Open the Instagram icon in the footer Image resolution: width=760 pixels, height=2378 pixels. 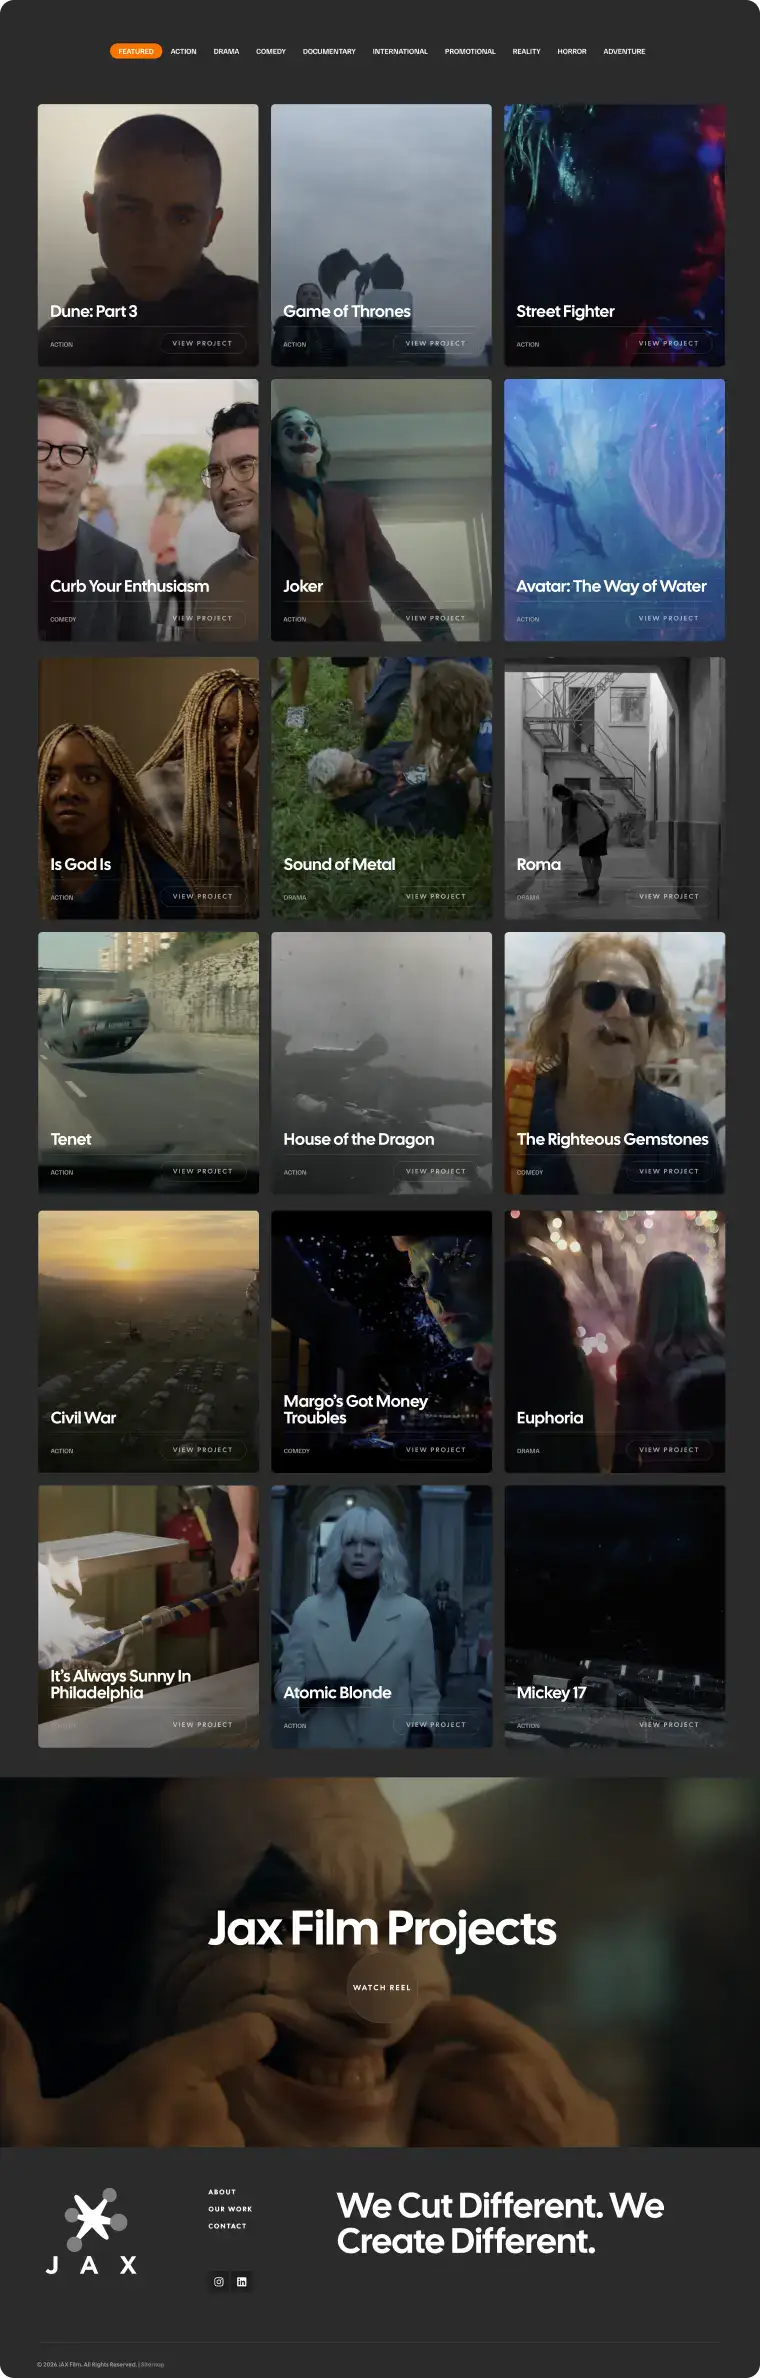[219, 2281]
